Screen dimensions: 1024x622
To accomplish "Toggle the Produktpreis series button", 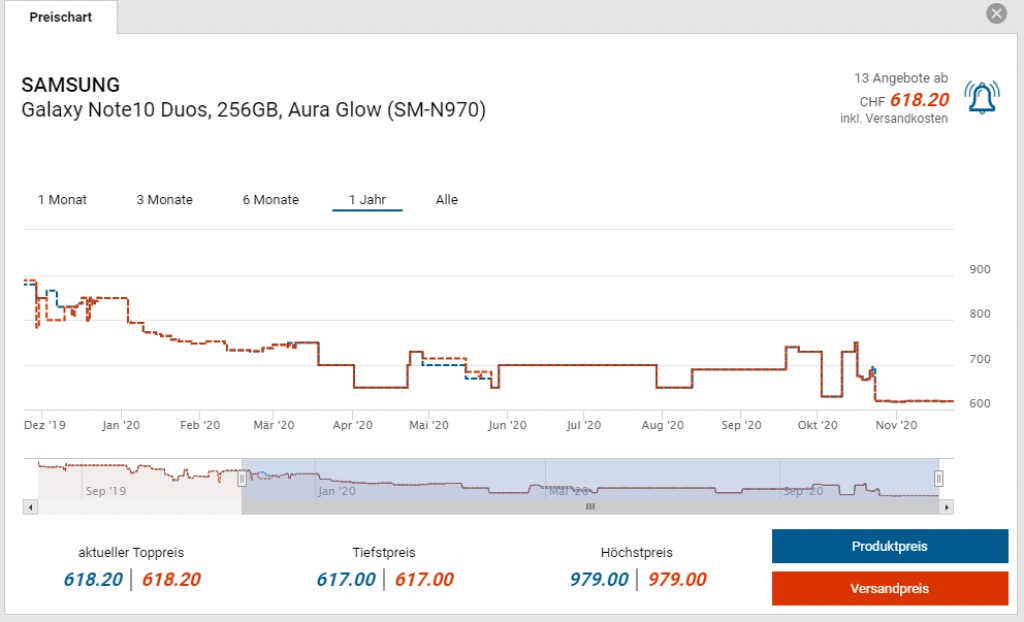I will click(889, 547).
